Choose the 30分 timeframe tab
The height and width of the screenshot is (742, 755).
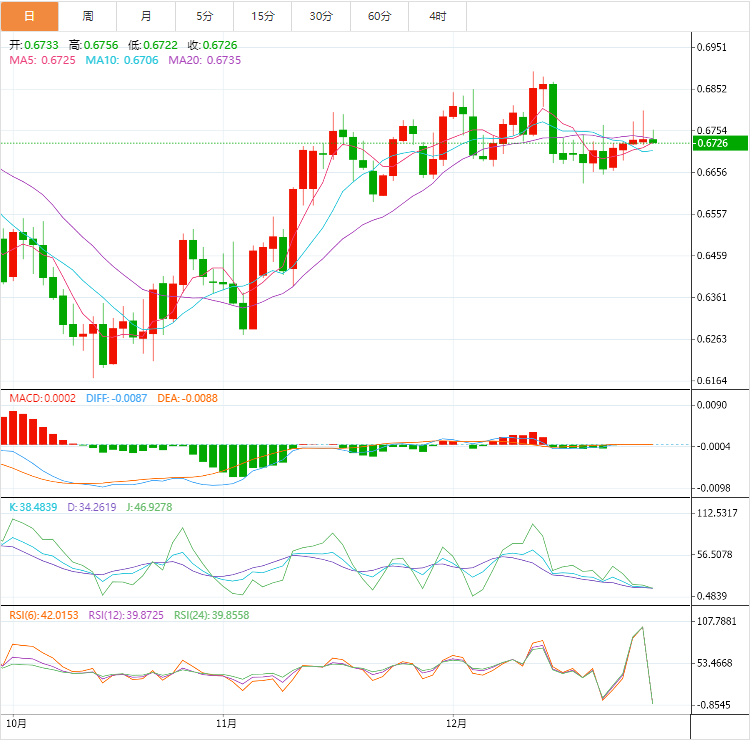coord(321,16)
